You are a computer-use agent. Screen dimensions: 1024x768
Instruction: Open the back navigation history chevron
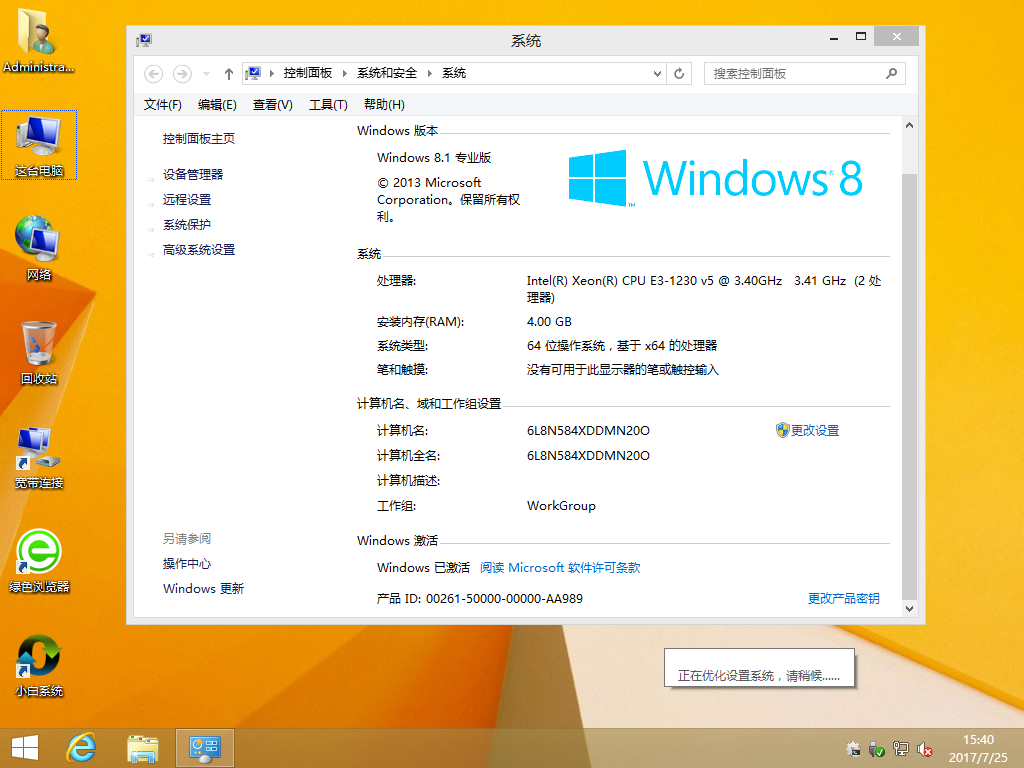pos(207,73)
